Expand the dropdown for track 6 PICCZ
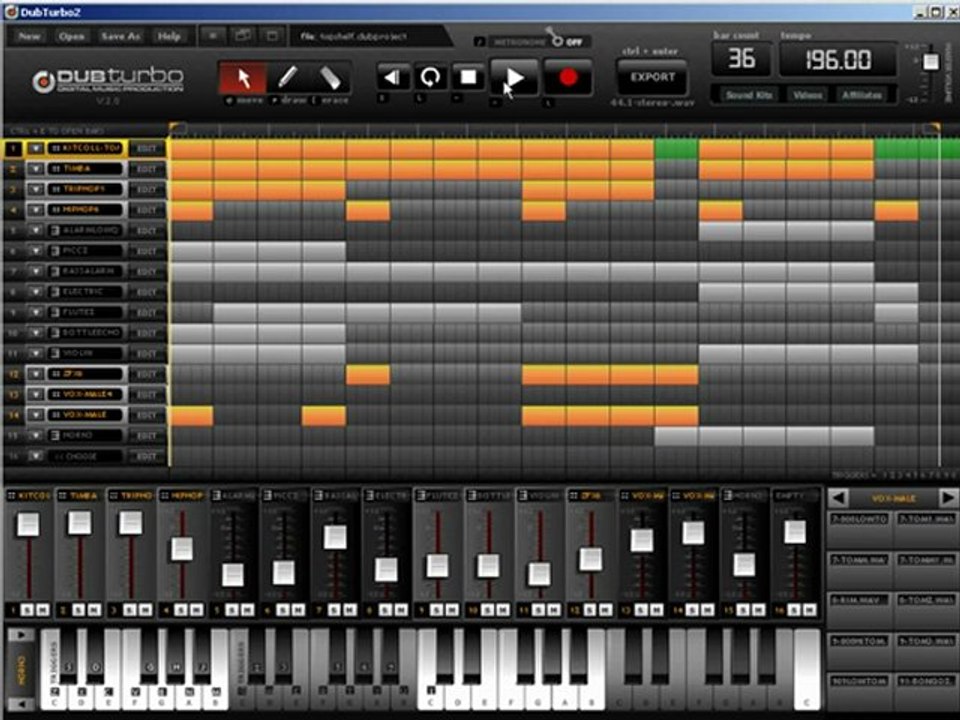This screenshot has width=960, height=720. tap(36, 251)
